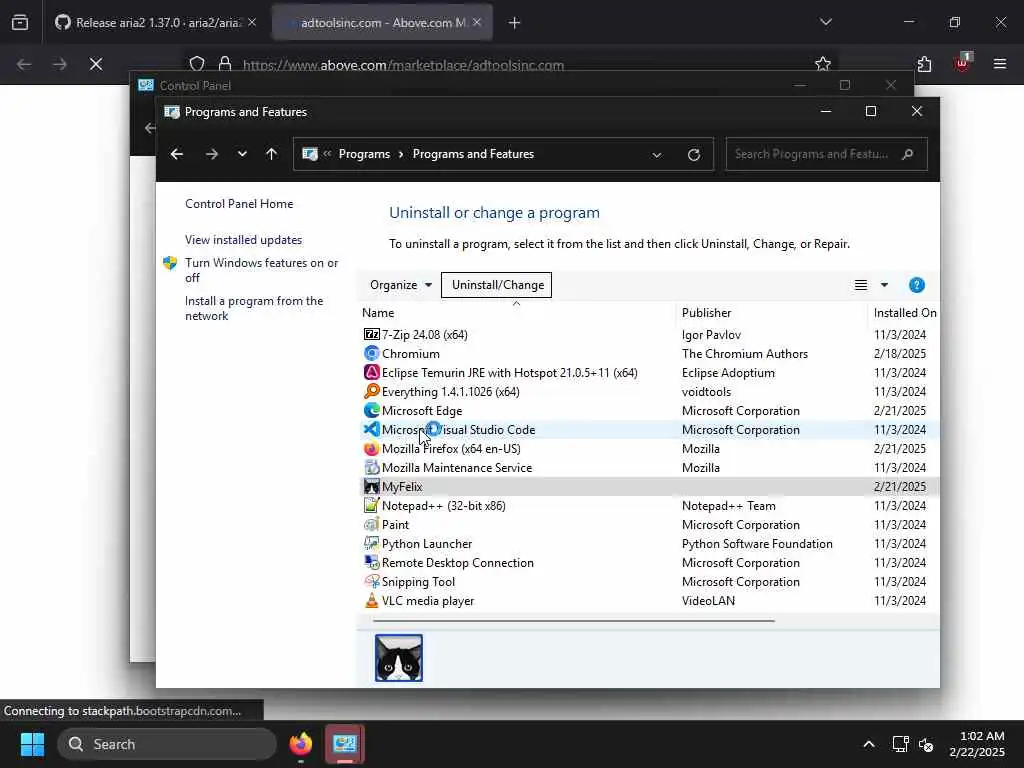The image size is (1024, 768).
Task: Open Turn Windows features on or off
Action: [x=261, y=270]
